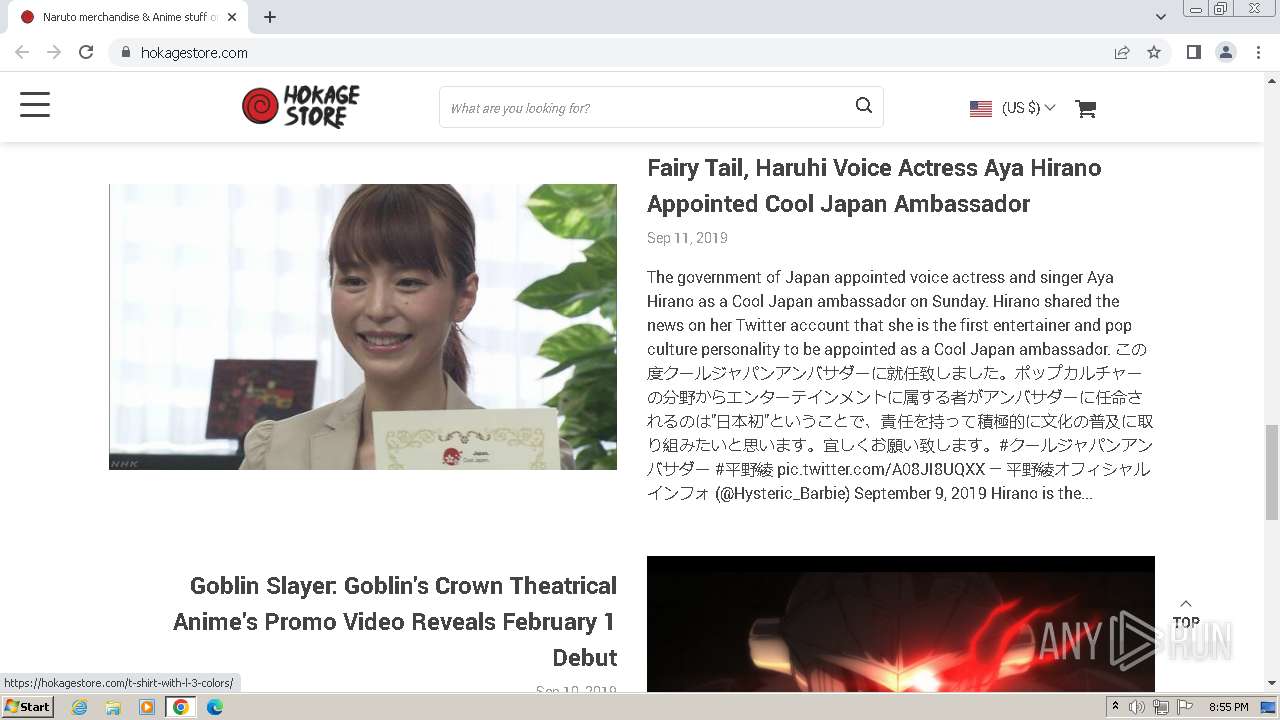Open the US dollar currency dropdown

click(1028, 108)
